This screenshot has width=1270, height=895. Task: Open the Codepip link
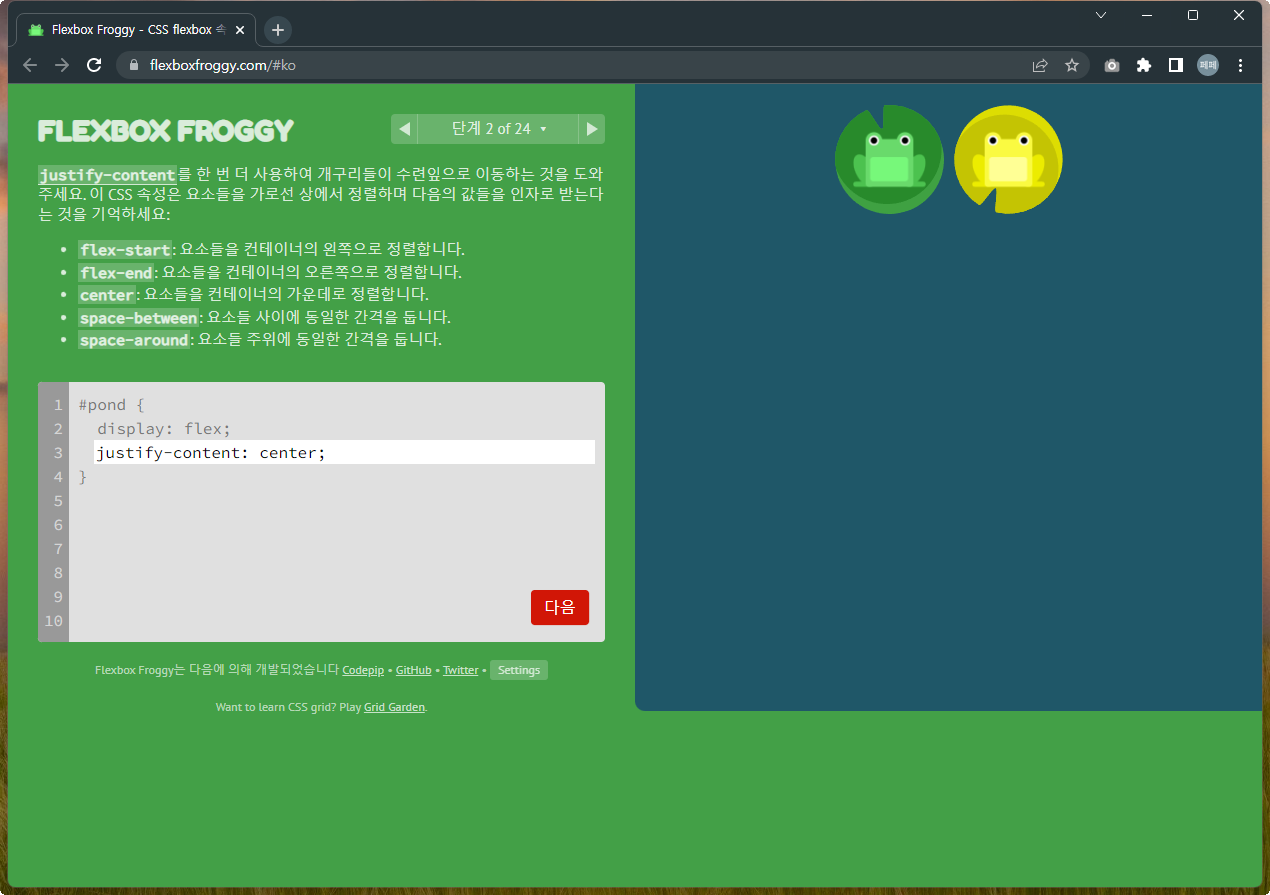[363, 670]
